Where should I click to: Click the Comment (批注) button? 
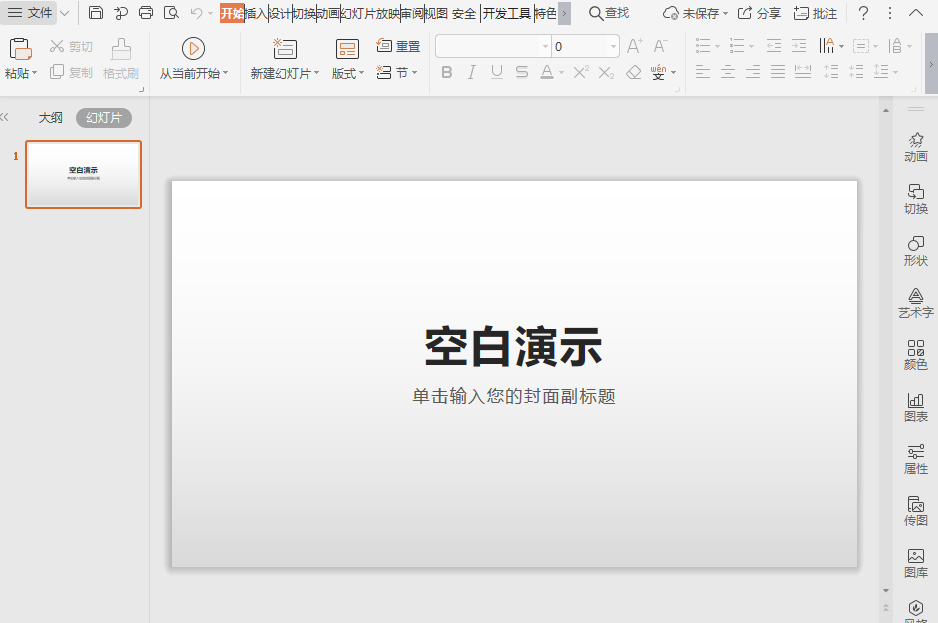[x=815, y=13]
